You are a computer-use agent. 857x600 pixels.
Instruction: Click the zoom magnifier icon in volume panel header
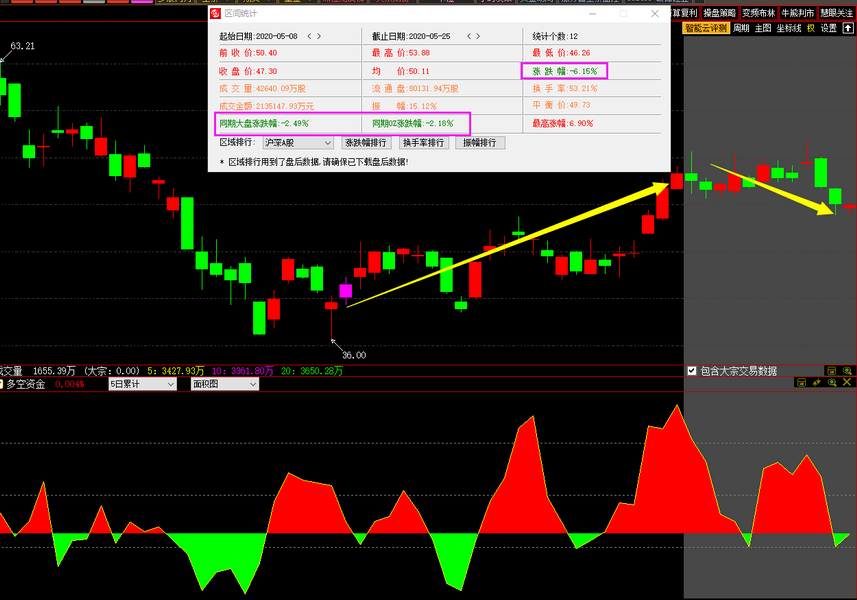click(847, 370)
